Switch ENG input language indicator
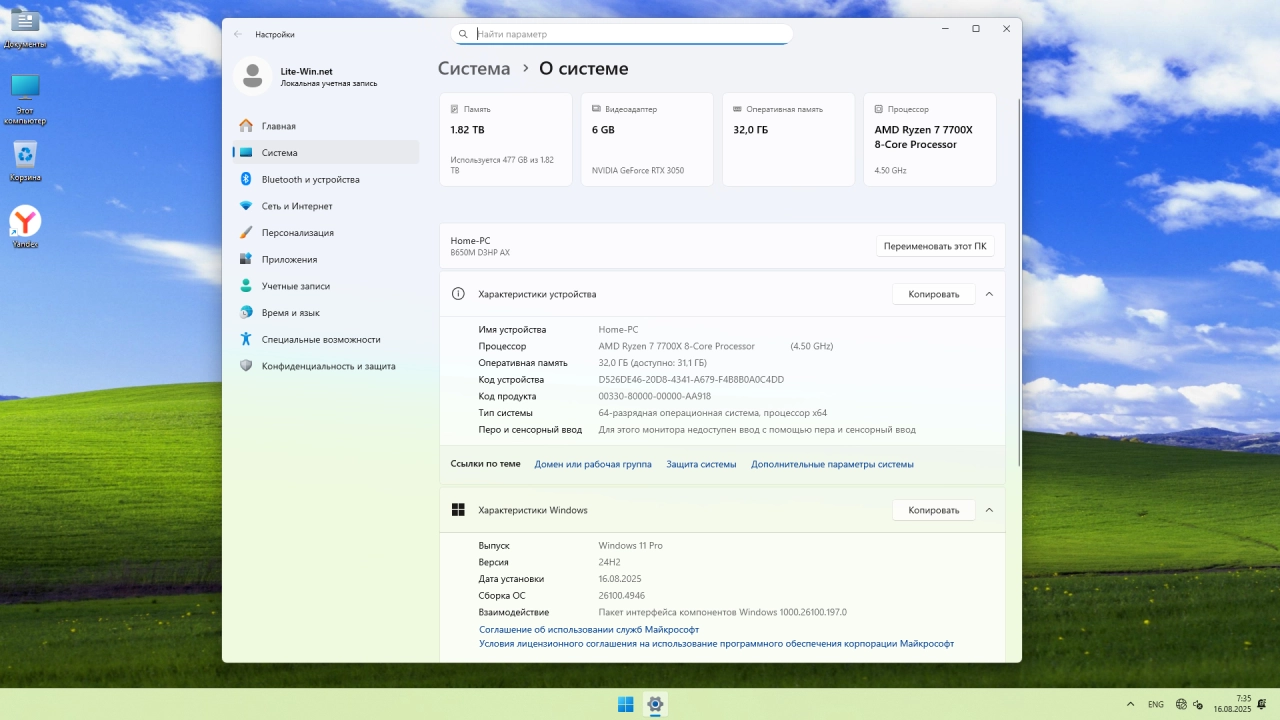The image size is (1280, 720). (1155, 704)
